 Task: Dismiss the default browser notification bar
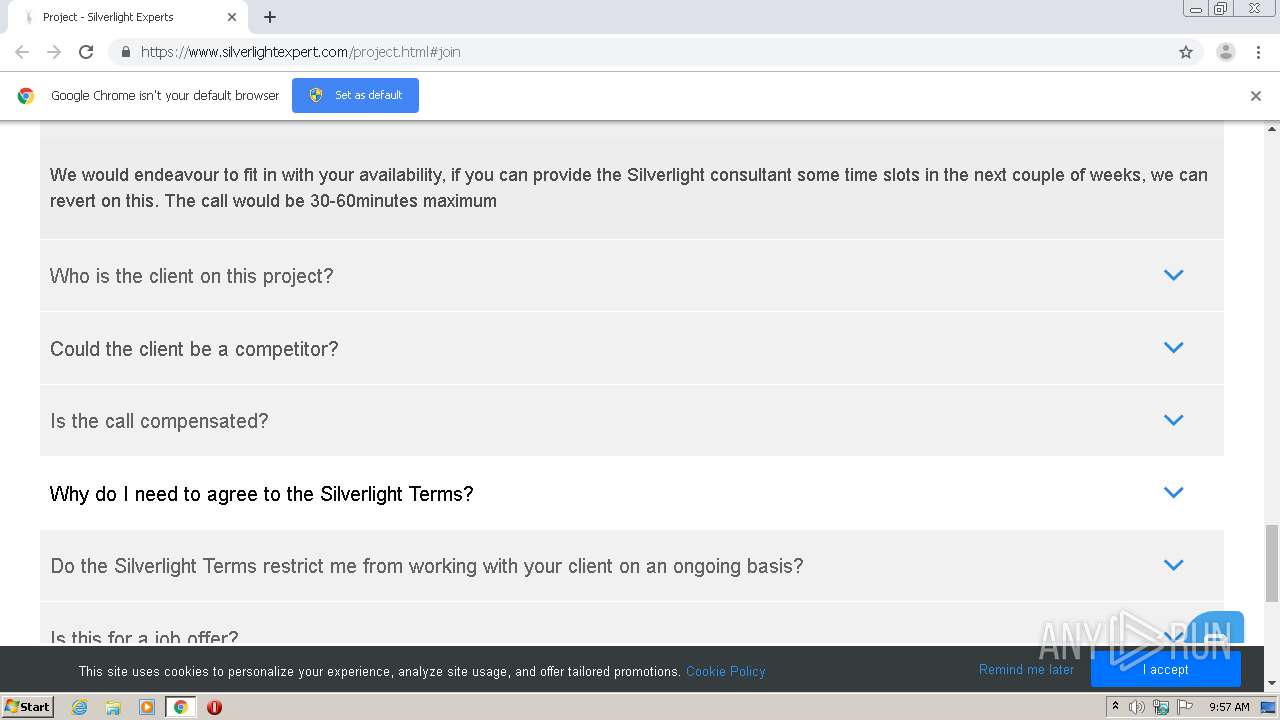(x=1256, y=96)
